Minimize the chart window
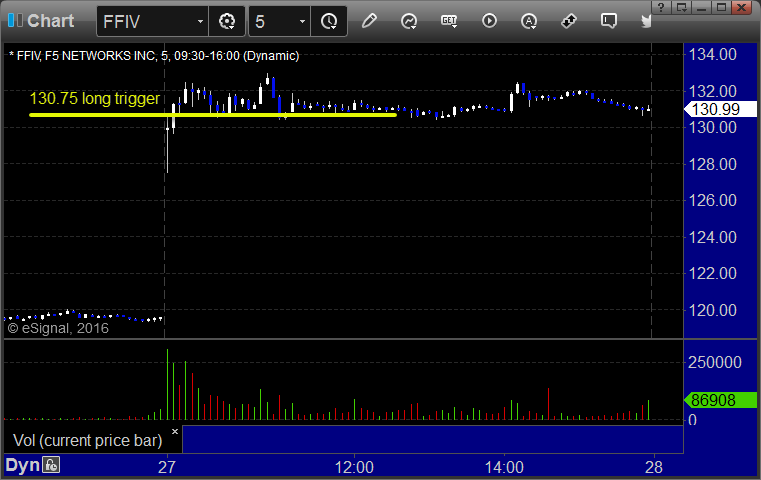 (702, 7)
